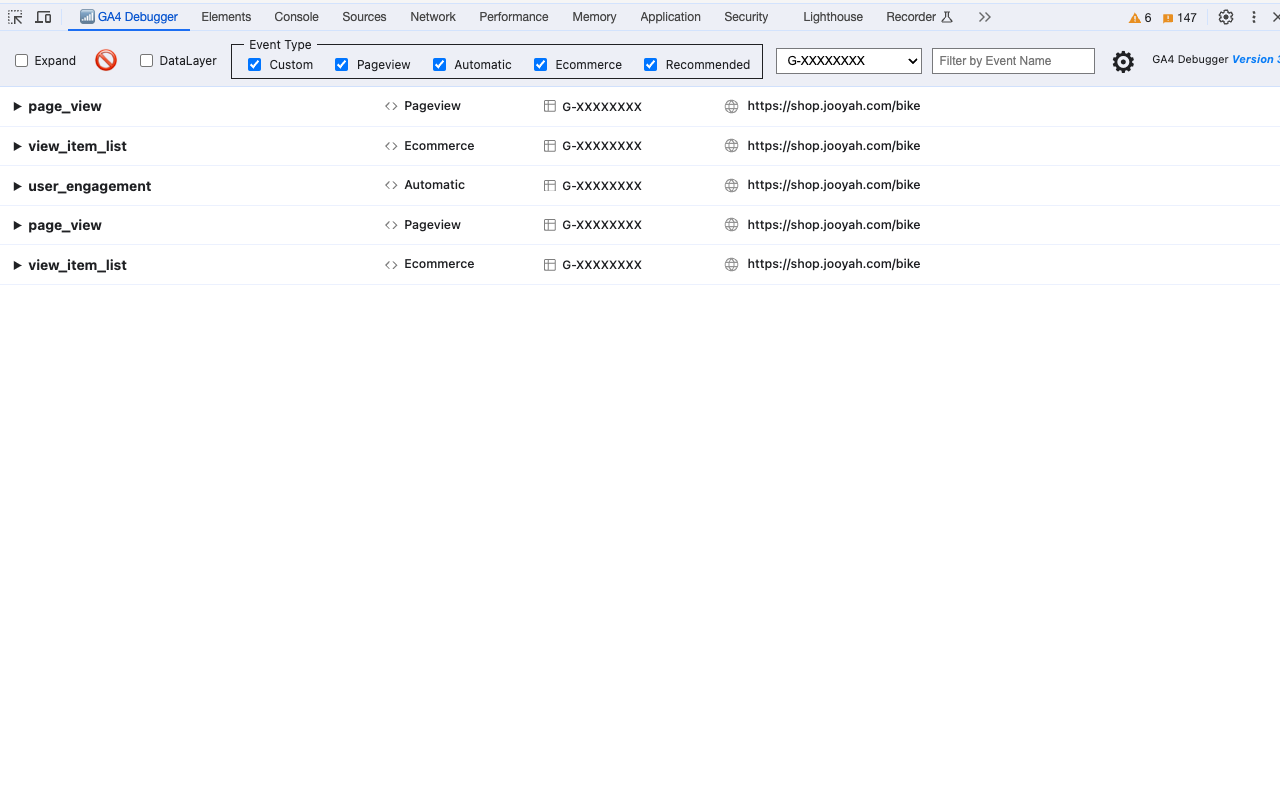Open DevTools settings gear
Screen dimensions: 1280x800
click(1226, 17)
